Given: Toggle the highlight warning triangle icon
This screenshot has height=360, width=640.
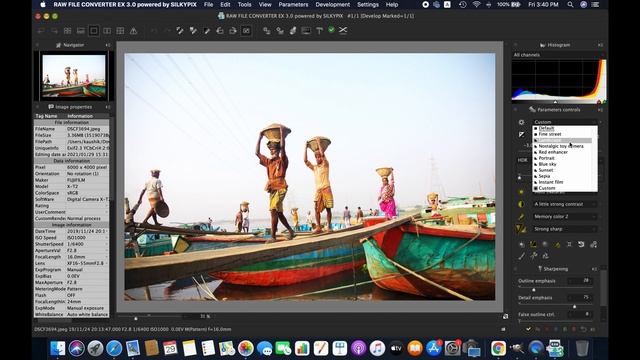Looking at the screenshot, I should (133, 31).
